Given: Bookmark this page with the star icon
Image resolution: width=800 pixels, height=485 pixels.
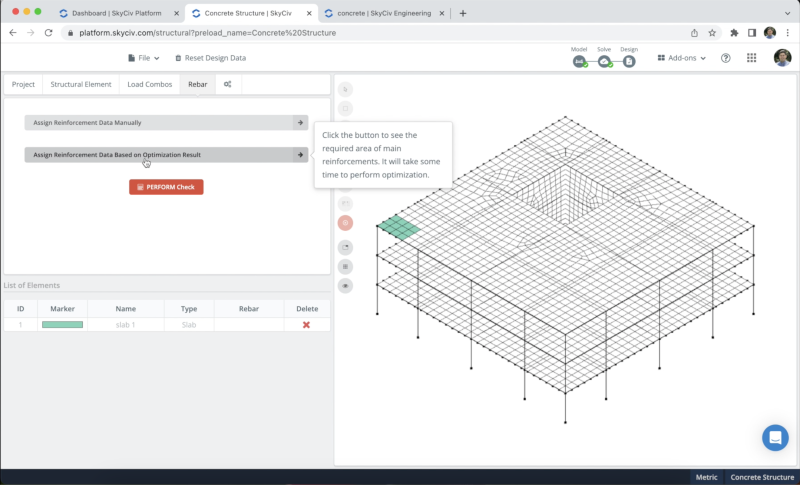Looking at the screenshot, I should pos(712,33).
